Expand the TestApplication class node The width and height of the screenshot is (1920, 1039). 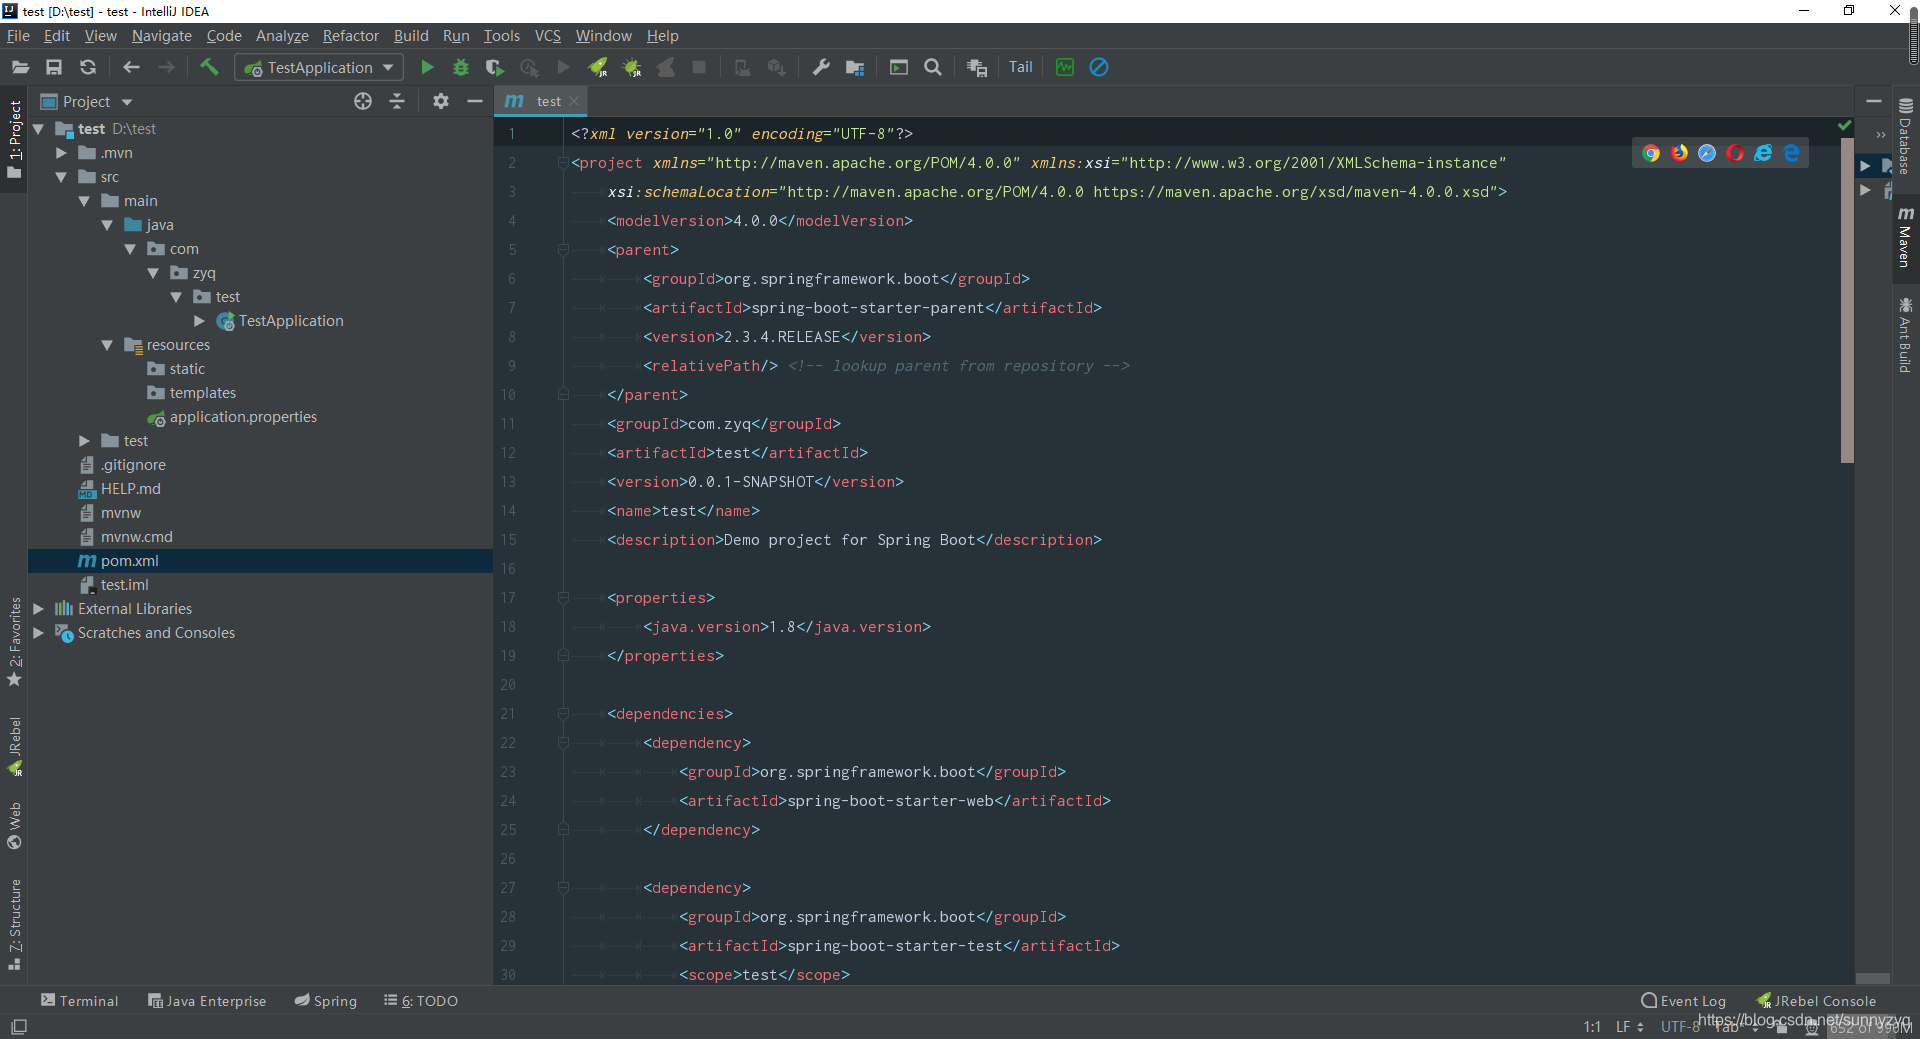pos(199,321)
